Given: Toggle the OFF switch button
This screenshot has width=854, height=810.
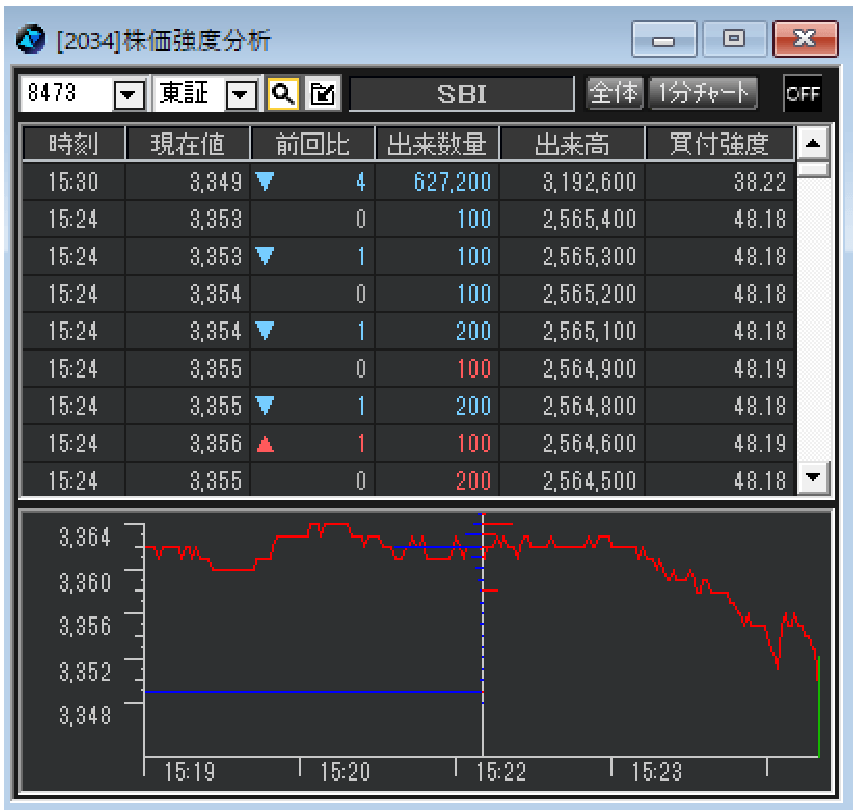Looking at the screenshot, I should click(802, 94).
